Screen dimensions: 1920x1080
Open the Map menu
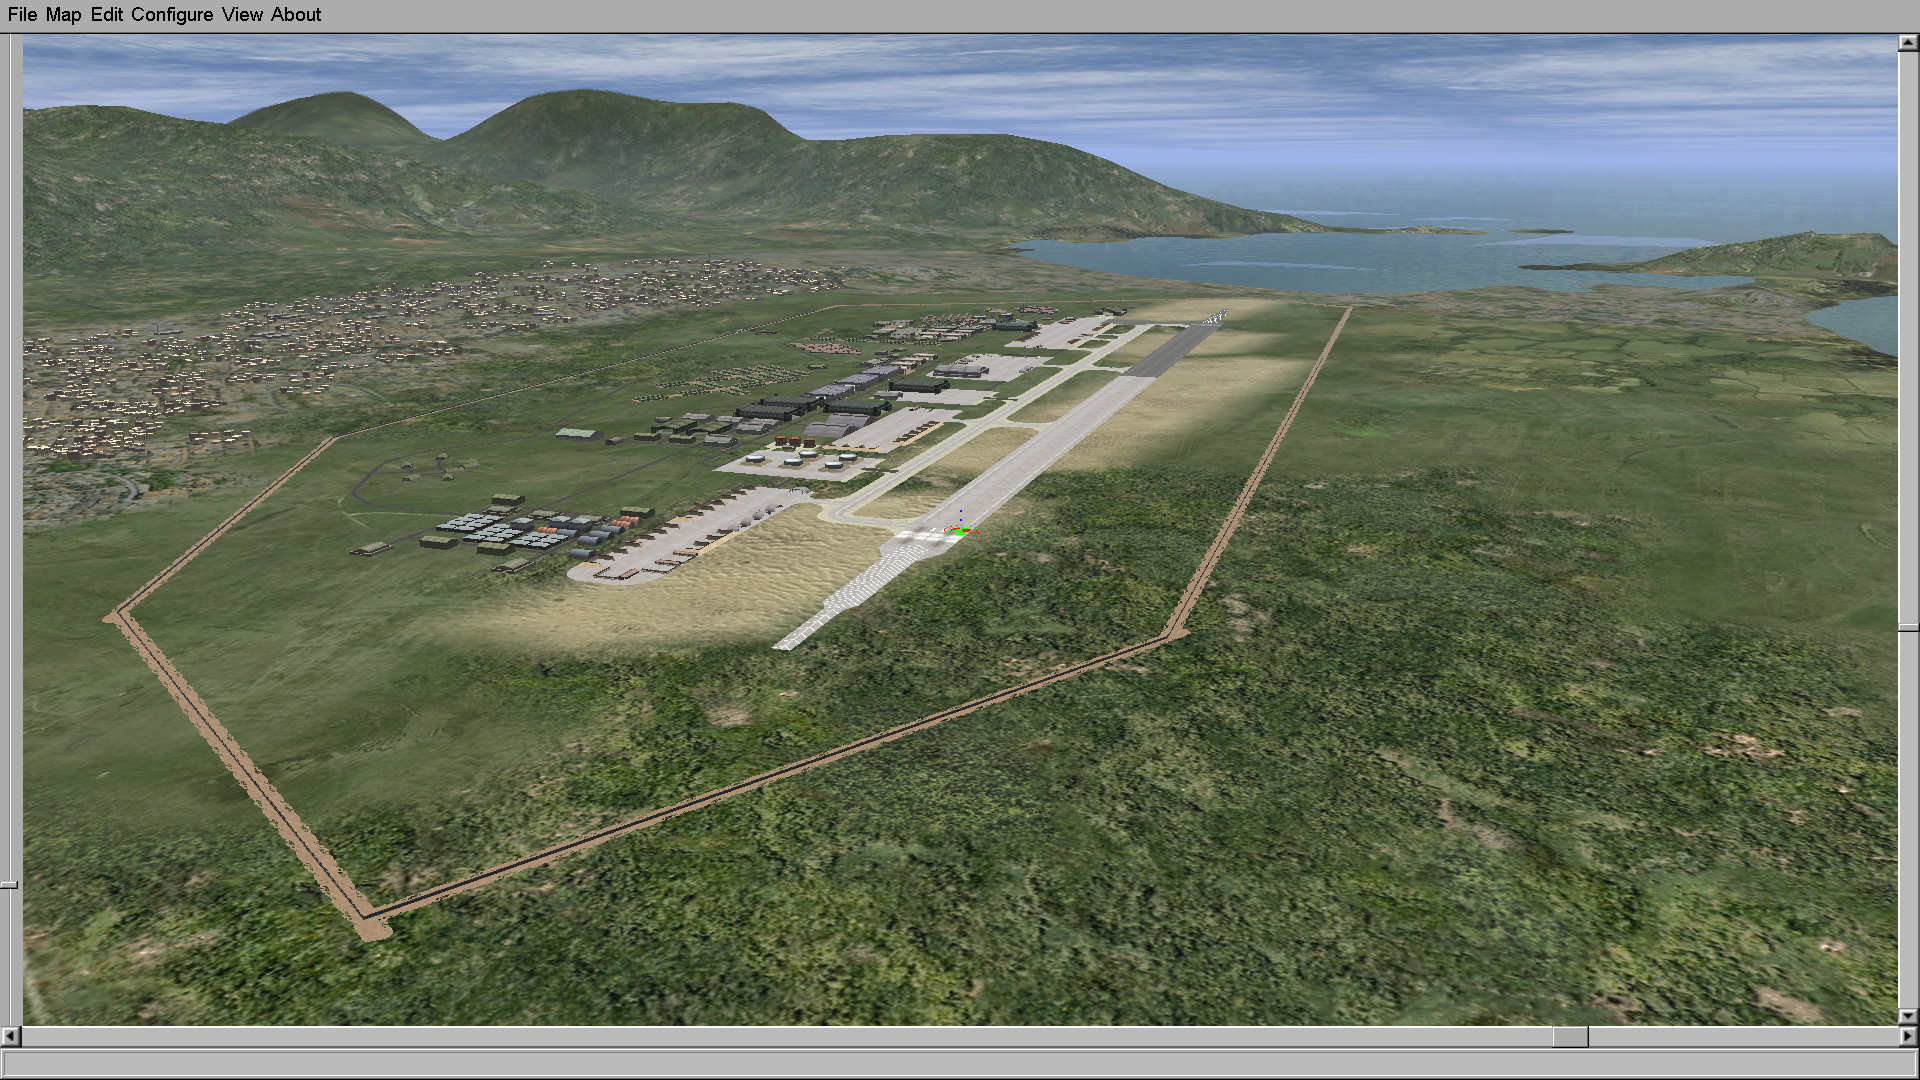63,15
